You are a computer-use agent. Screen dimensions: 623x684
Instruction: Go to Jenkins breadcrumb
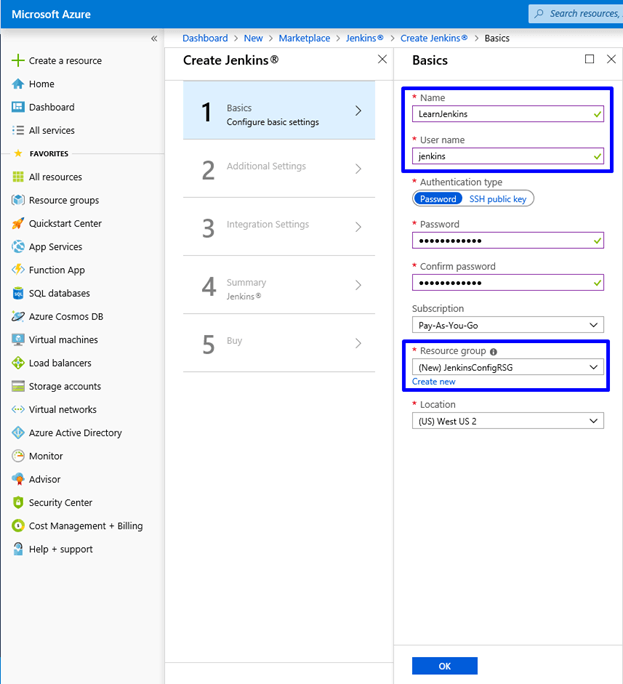364,38
